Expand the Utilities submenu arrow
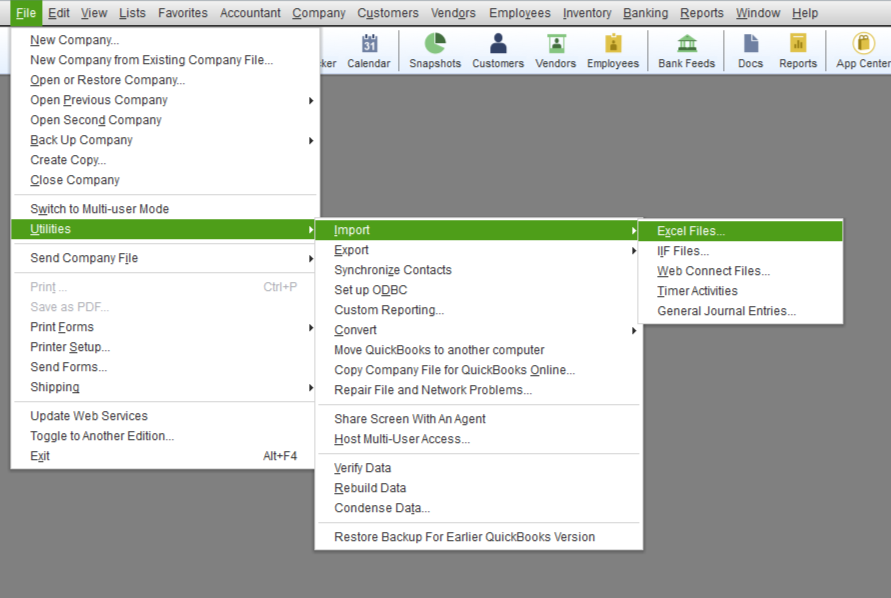The image size is (891, 598). point(311,230)
